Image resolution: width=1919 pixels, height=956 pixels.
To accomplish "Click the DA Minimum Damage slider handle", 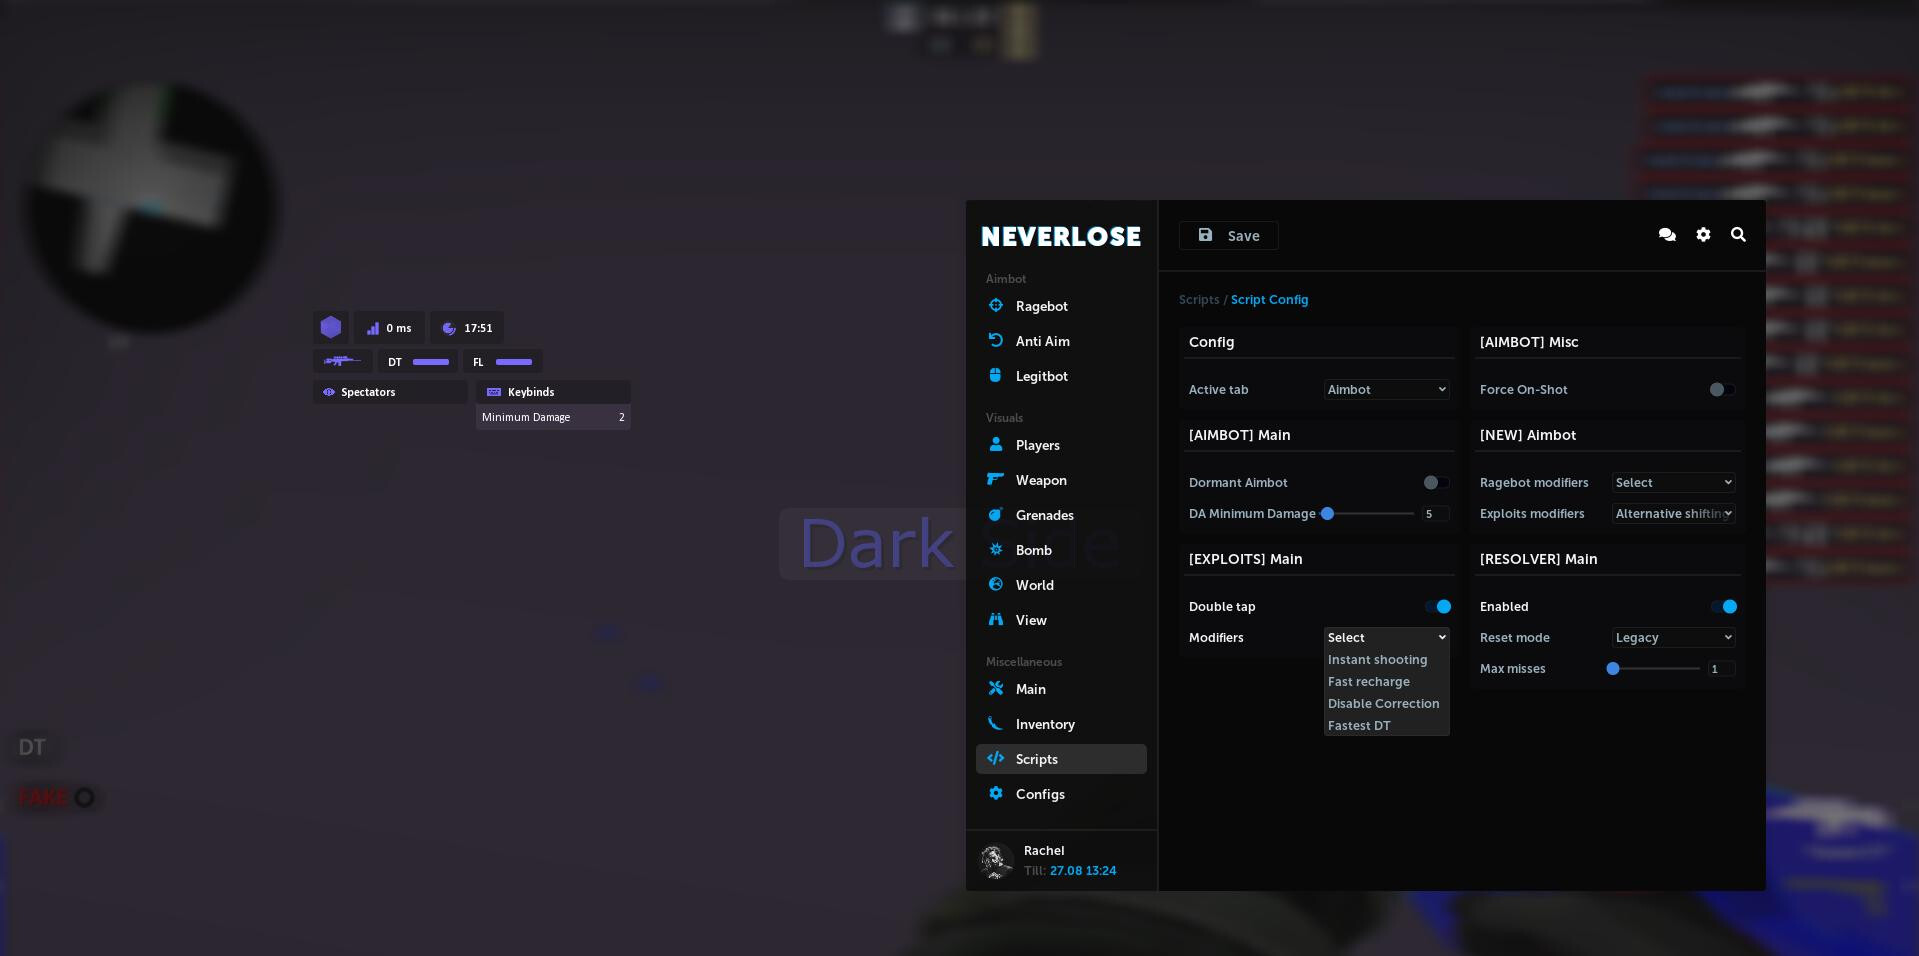I will coord(1327,513).
